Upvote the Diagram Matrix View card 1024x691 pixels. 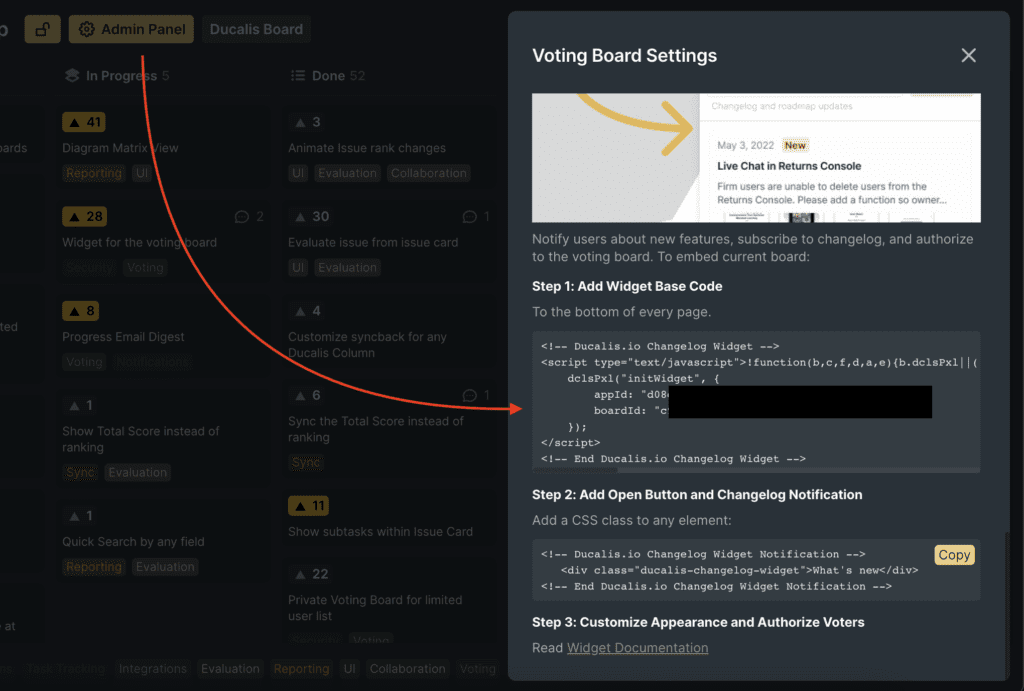coord(84,122)
